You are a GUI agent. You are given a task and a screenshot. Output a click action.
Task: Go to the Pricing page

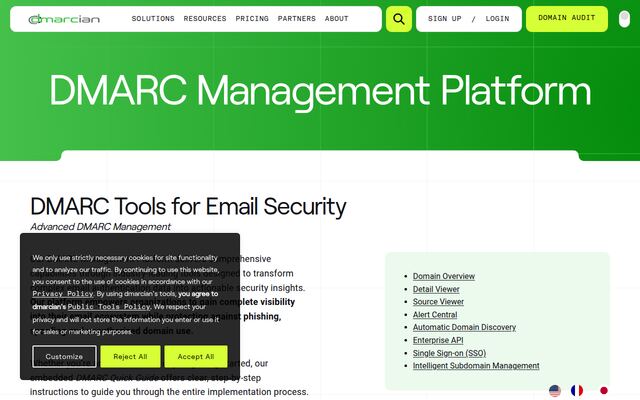coord(252,19)
